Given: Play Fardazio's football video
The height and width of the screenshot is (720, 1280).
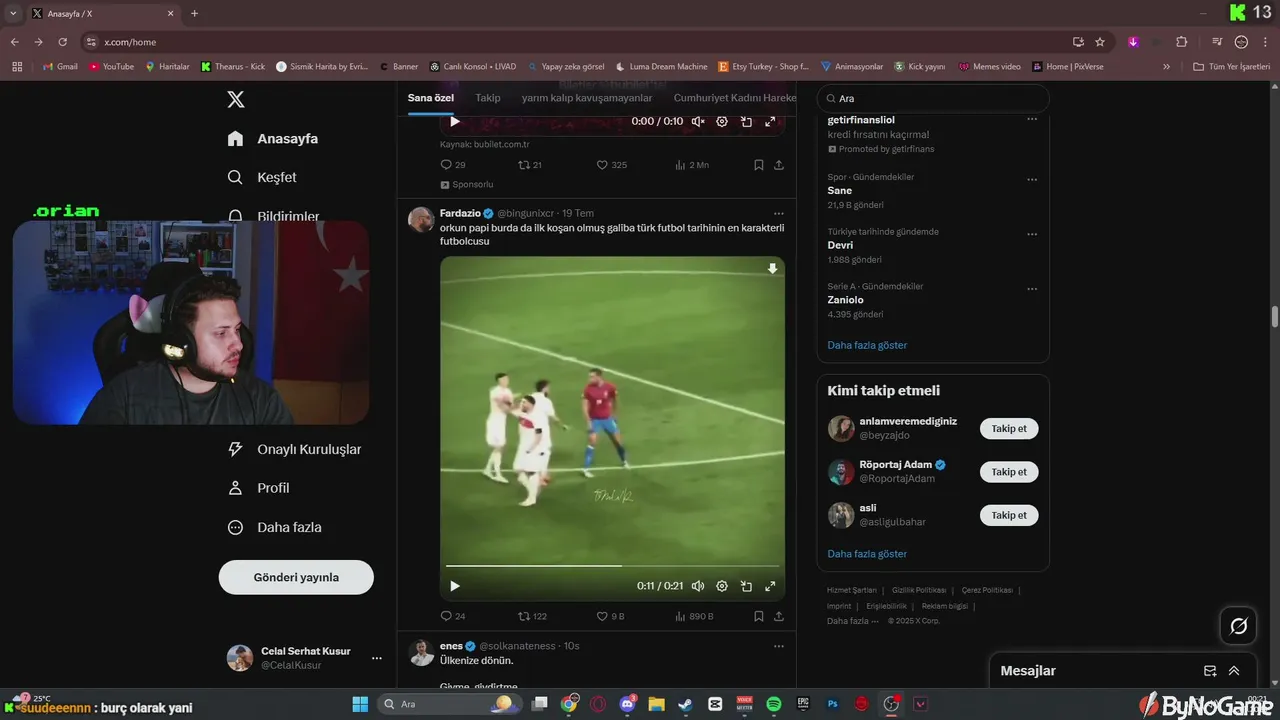Looking at the screenshot, I should point(455,586).
